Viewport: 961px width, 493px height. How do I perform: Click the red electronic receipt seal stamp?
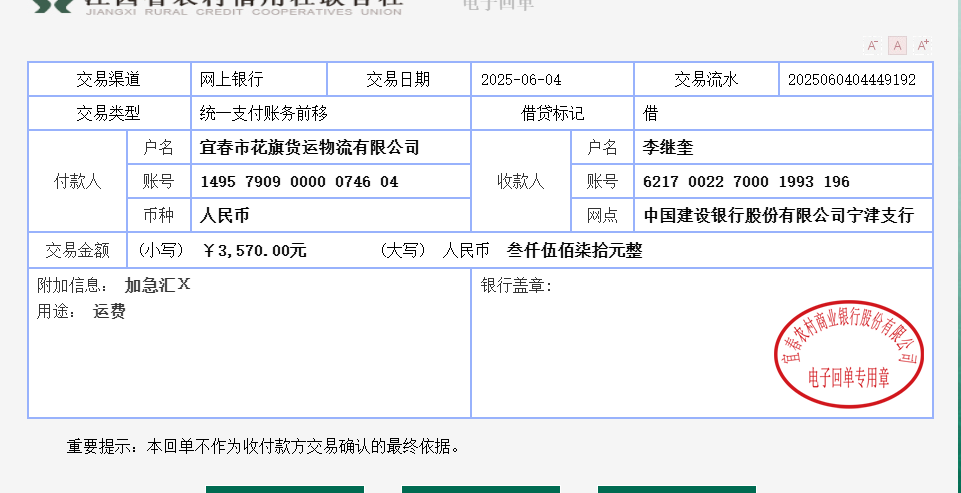coord(849,354)
